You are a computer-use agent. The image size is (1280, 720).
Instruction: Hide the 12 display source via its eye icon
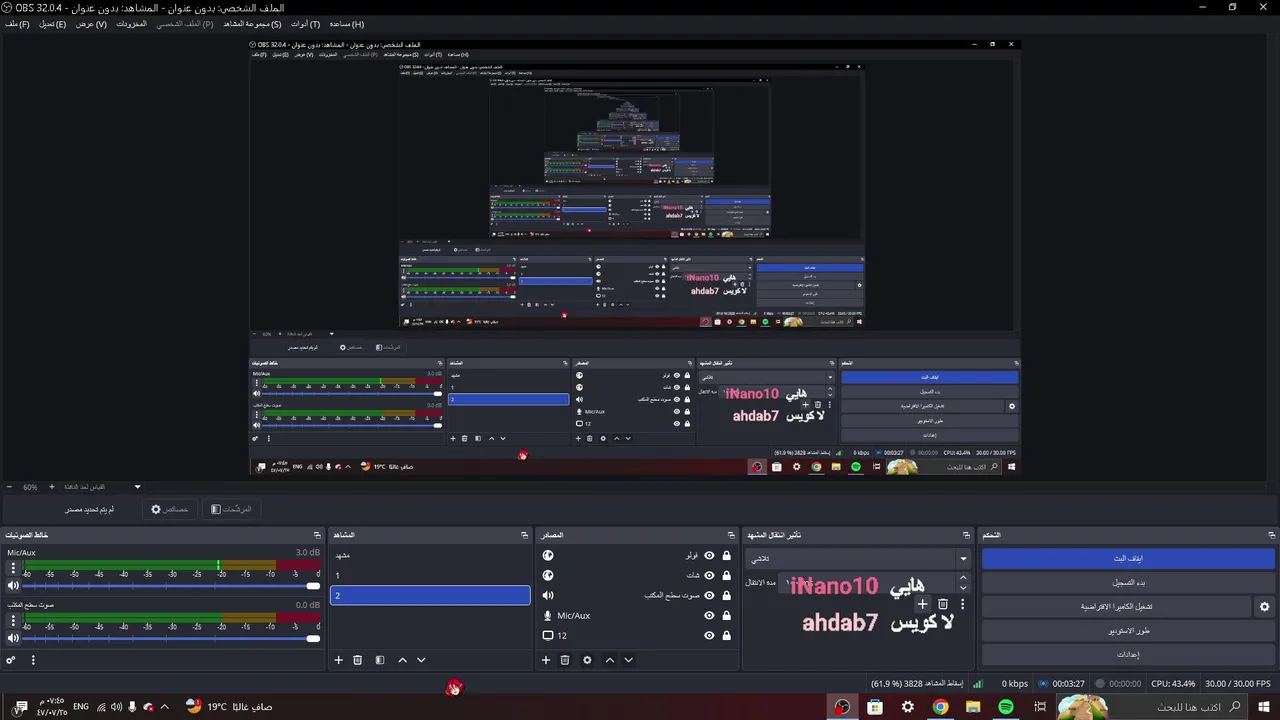(709, 635)
